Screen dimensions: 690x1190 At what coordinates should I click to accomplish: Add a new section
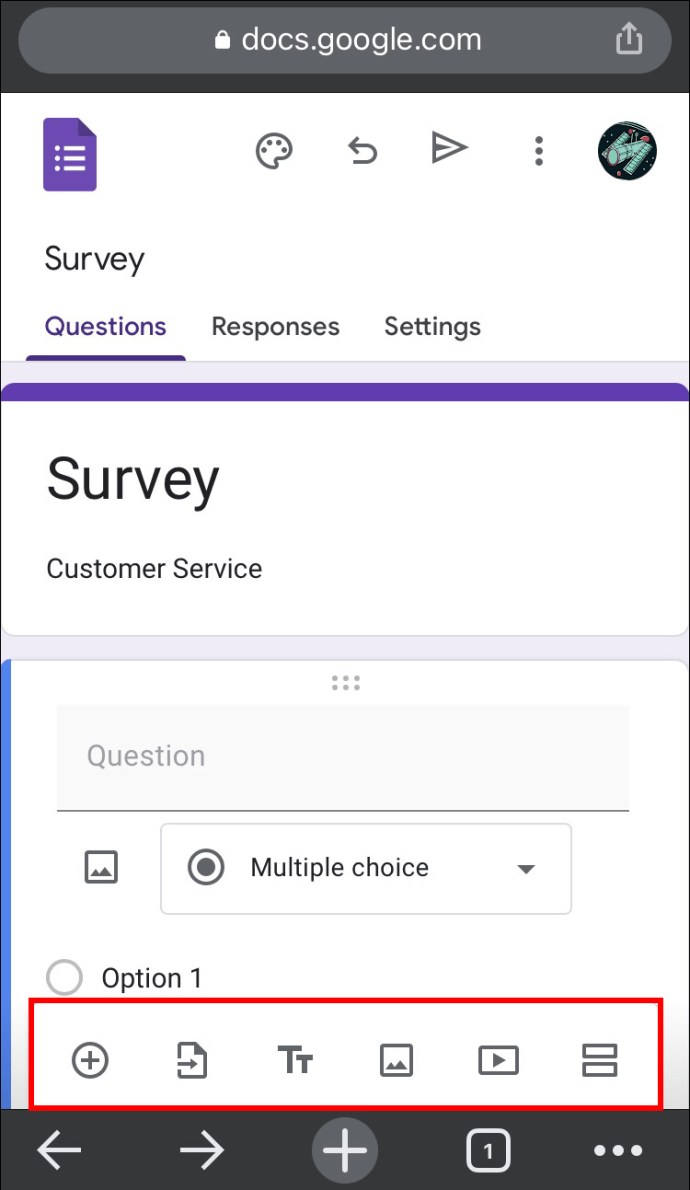pyautogui.click(x=600, y=1060)
